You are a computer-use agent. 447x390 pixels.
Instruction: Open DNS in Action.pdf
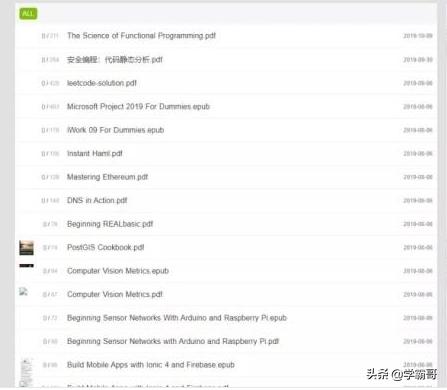(97, 200)
